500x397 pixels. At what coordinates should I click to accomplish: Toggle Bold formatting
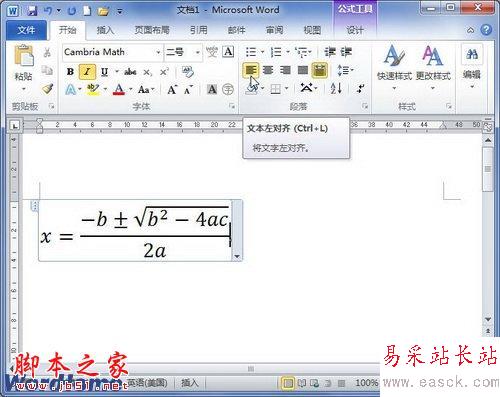pyautogui.click(x=70, y=71)
